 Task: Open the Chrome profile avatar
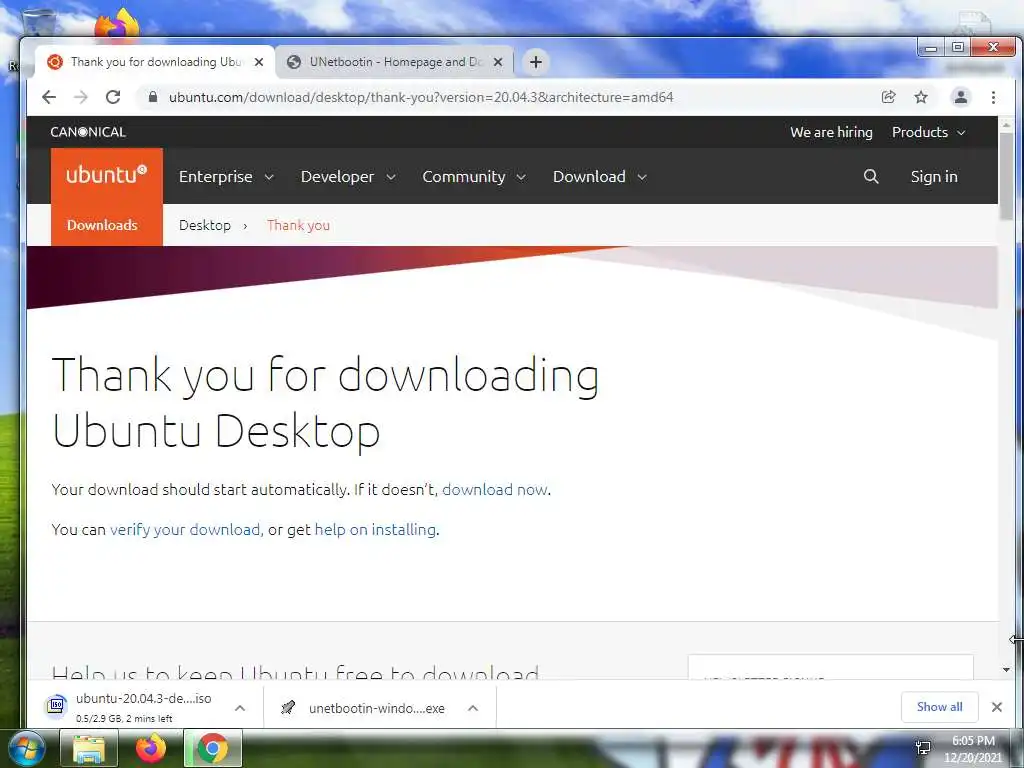(x=961, y=97)
